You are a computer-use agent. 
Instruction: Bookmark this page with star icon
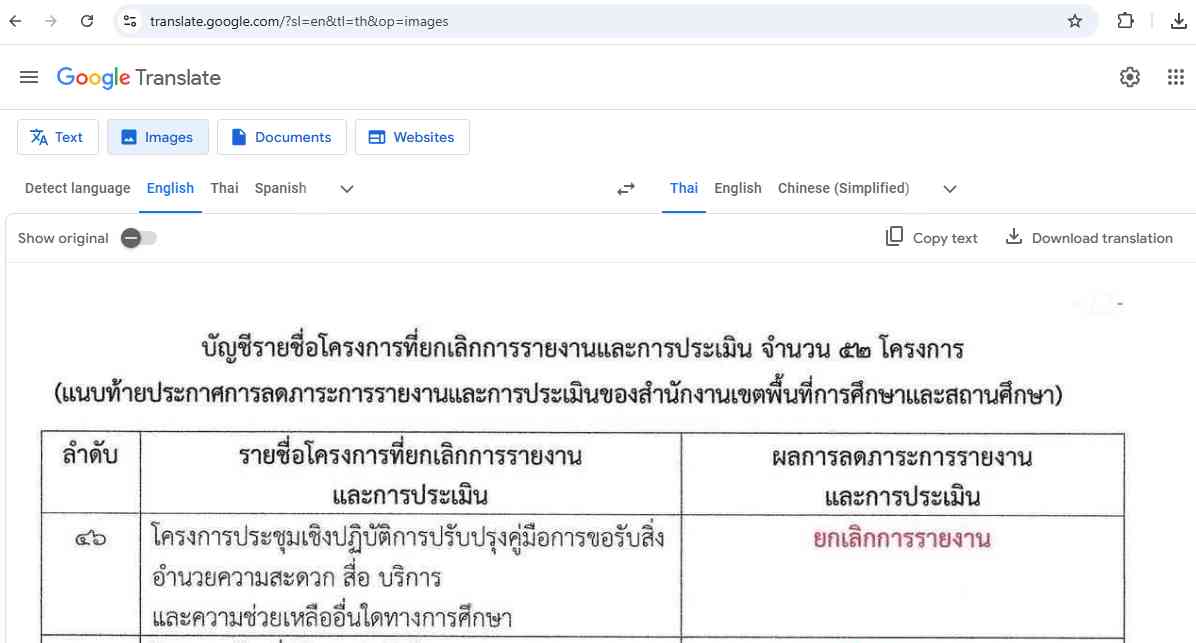coord(1075,21)
